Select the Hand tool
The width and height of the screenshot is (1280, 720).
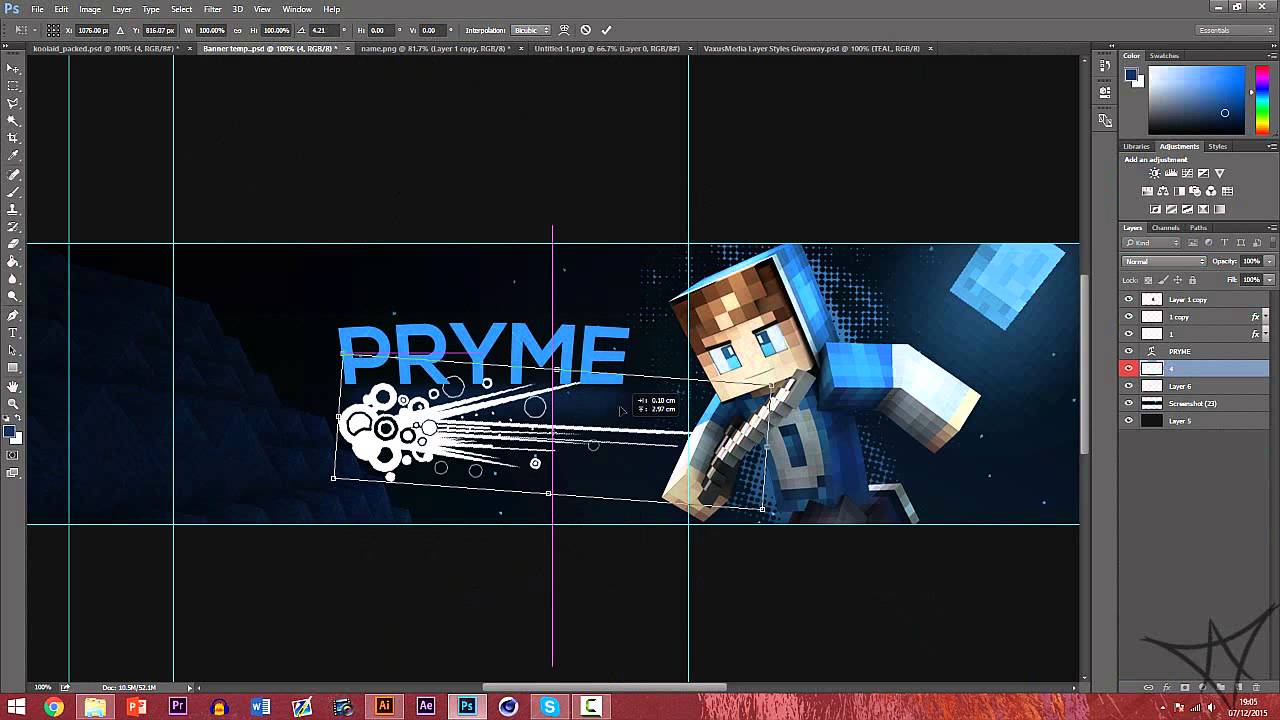(13, 387)
